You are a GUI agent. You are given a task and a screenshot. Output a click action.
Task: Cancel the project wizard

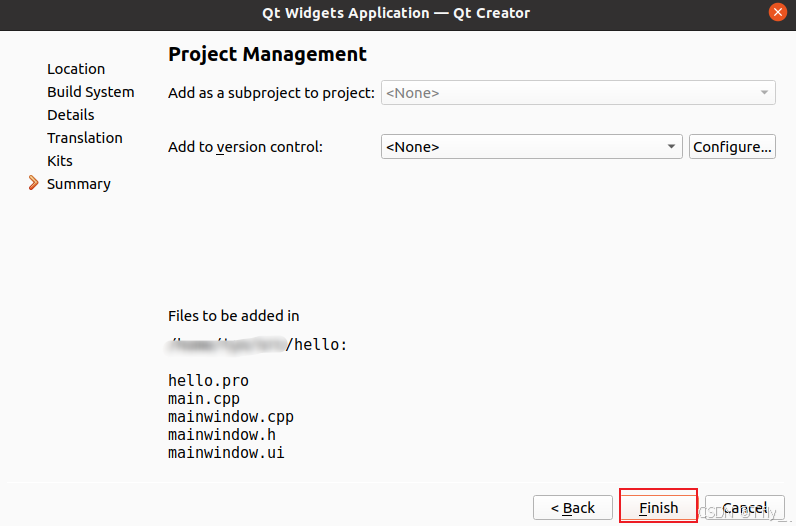(x=745, y=507)
